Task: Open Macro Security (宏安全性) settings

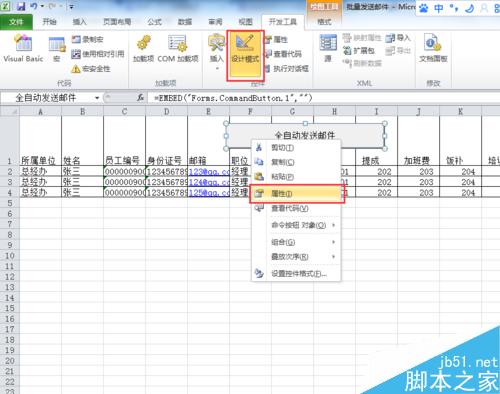Action: coord(91,69)
